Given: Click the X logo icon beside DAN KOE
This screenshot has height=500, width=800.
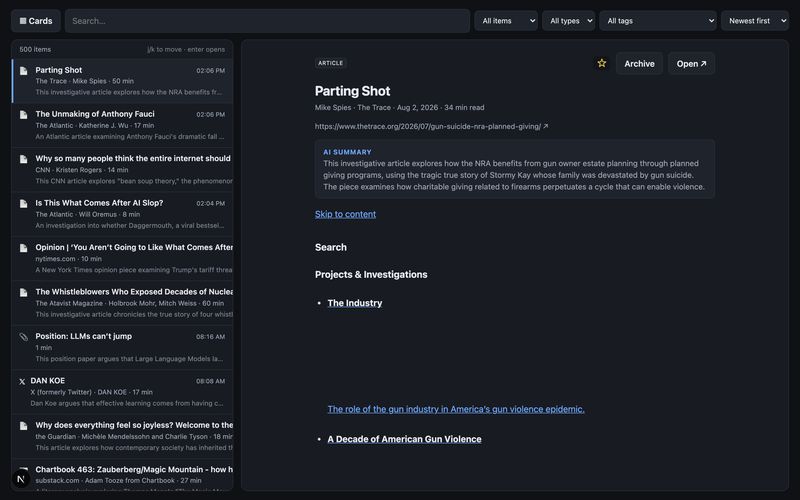Looking at the screenshot, I should tap(22, 381).
